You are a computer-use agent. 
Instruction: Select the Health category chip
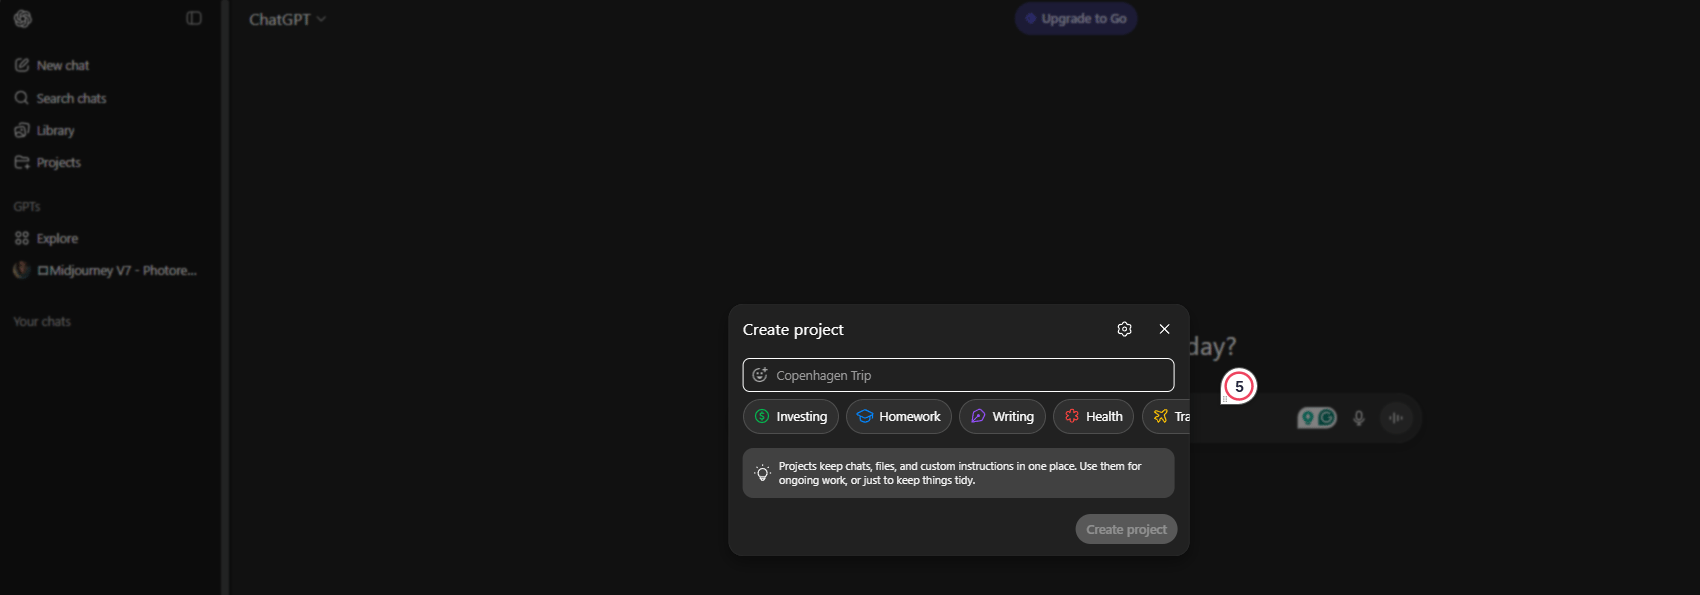1093,416
